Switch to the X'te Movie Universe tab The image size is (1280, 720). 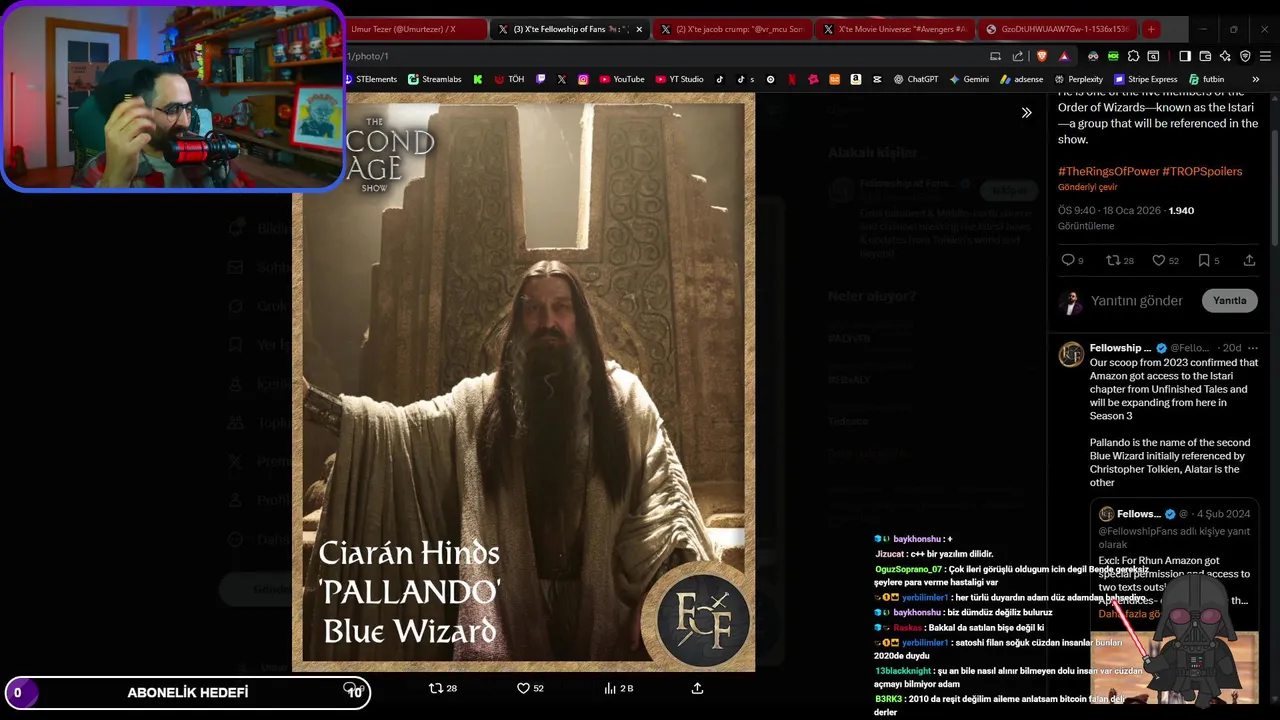click(894, 29)
